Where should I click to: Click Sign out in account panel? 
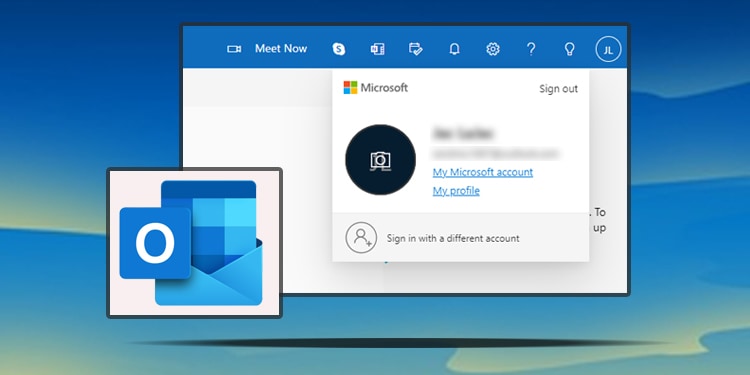pyautogui.click(x=558, y=88)
